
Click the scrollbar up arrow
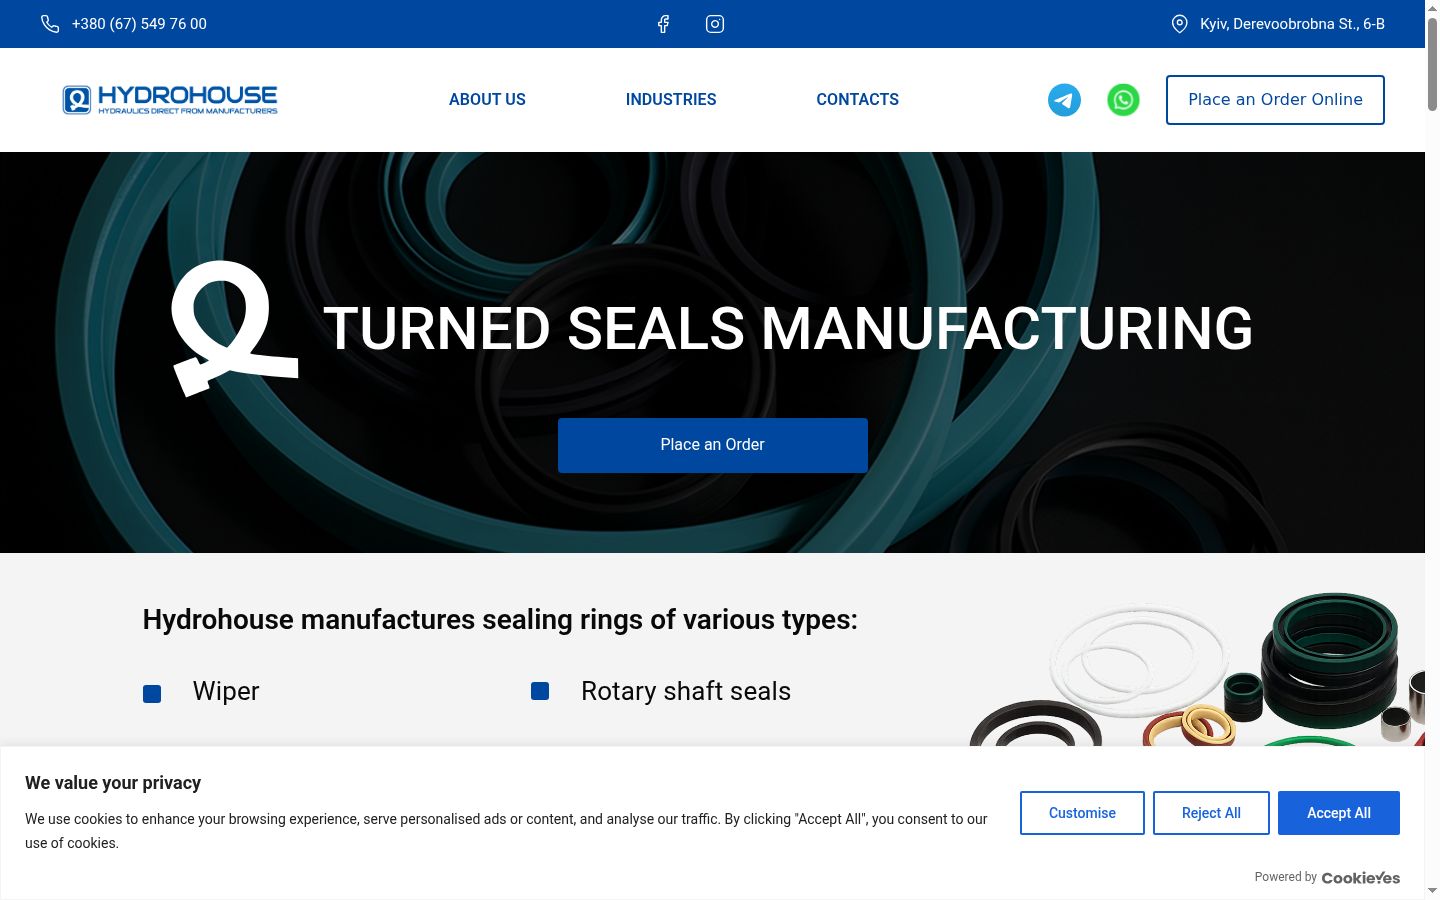[x=1432, y=7]
